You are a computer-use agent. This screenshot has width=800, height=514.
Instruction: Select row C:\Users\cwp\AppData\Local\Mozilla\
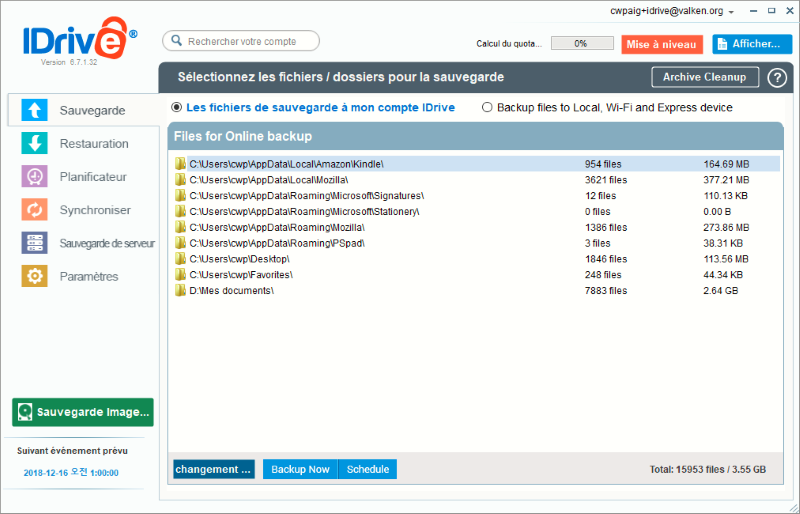click(477, 180)
